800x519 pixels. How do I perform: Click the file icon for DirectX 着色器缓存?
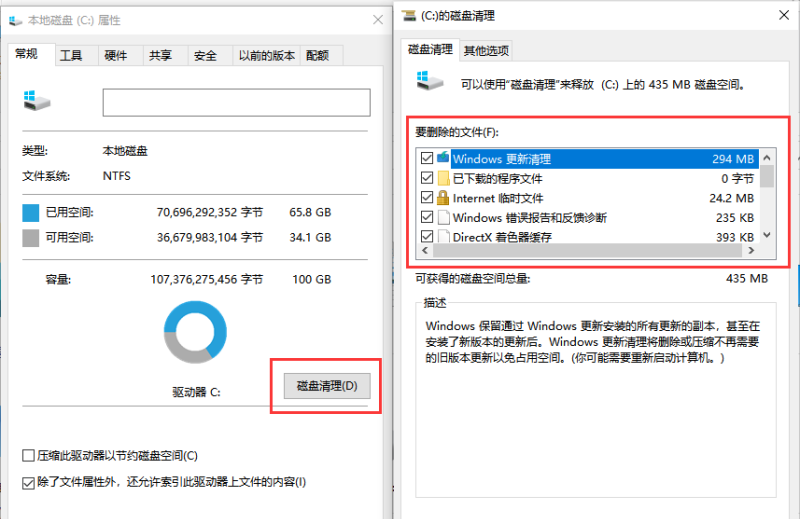[443, 236]
